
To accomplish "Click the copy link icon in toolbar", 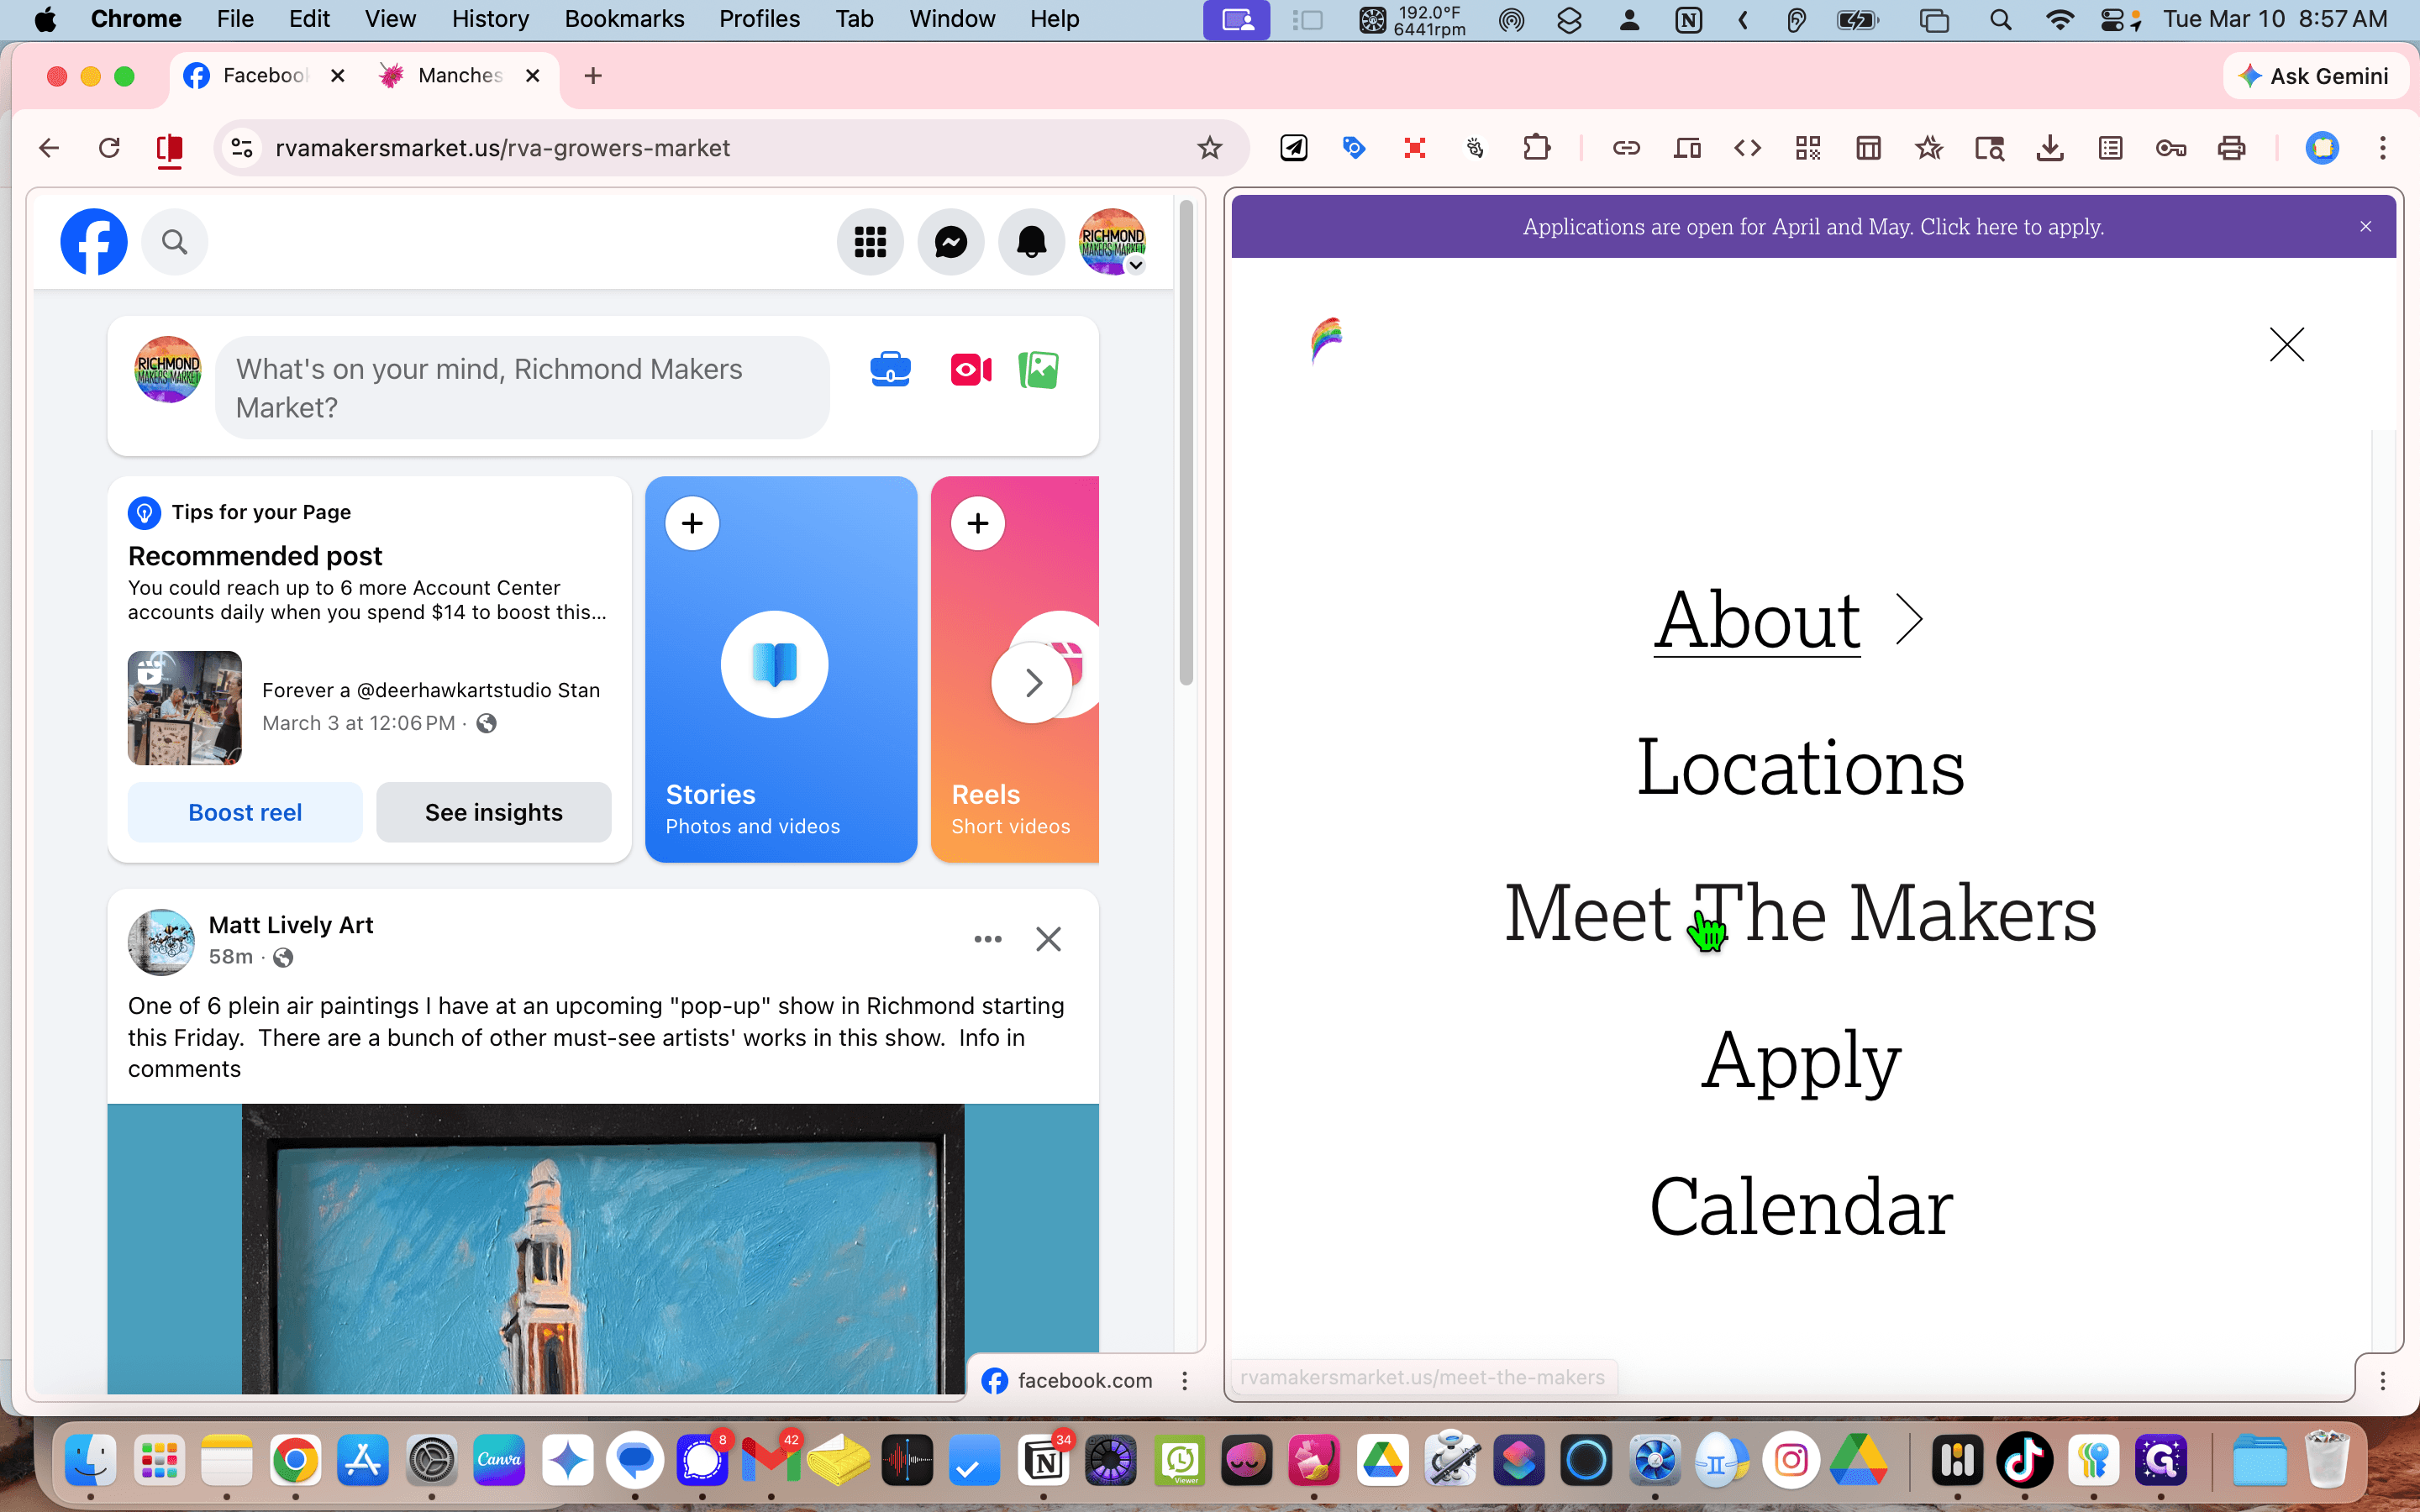I will (x=1626, y=148).
